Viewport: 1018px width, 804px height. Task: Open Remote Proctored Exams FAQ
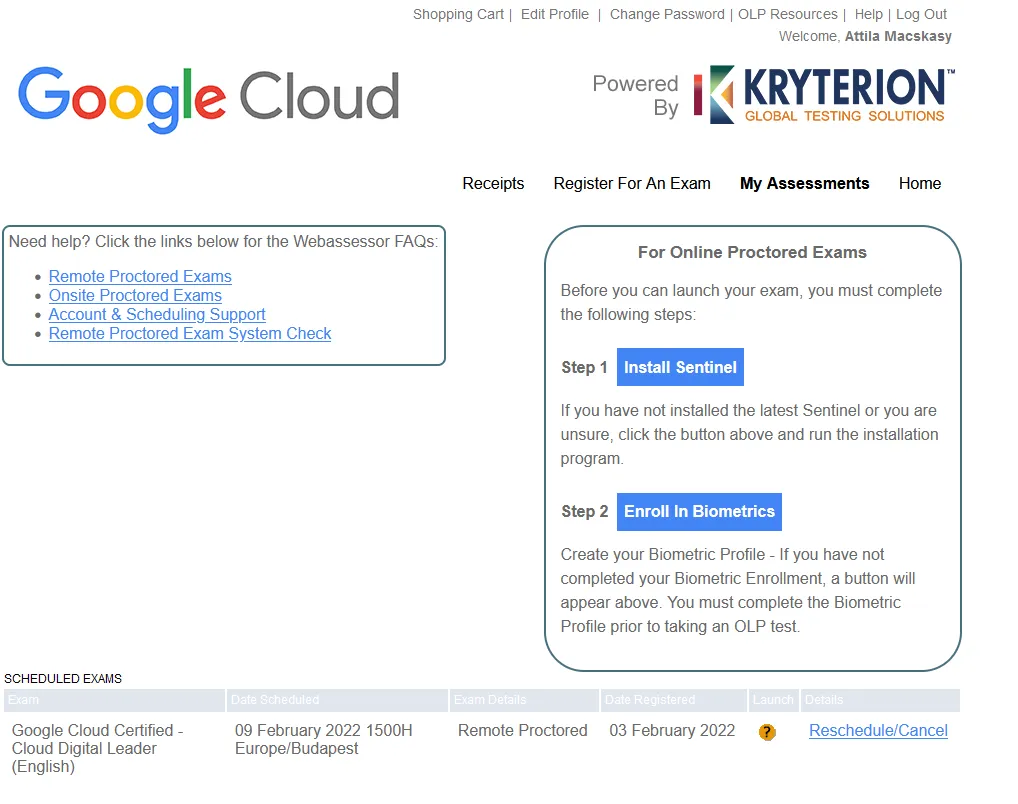point(140,277)
